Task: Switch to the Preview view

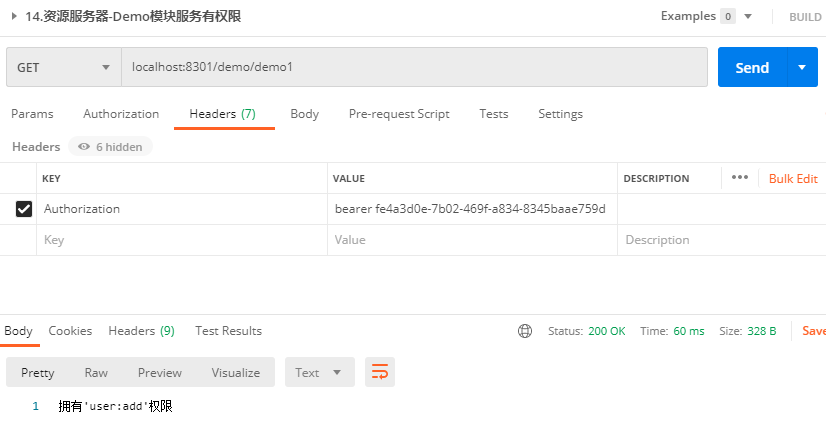Action: [160, 373]
